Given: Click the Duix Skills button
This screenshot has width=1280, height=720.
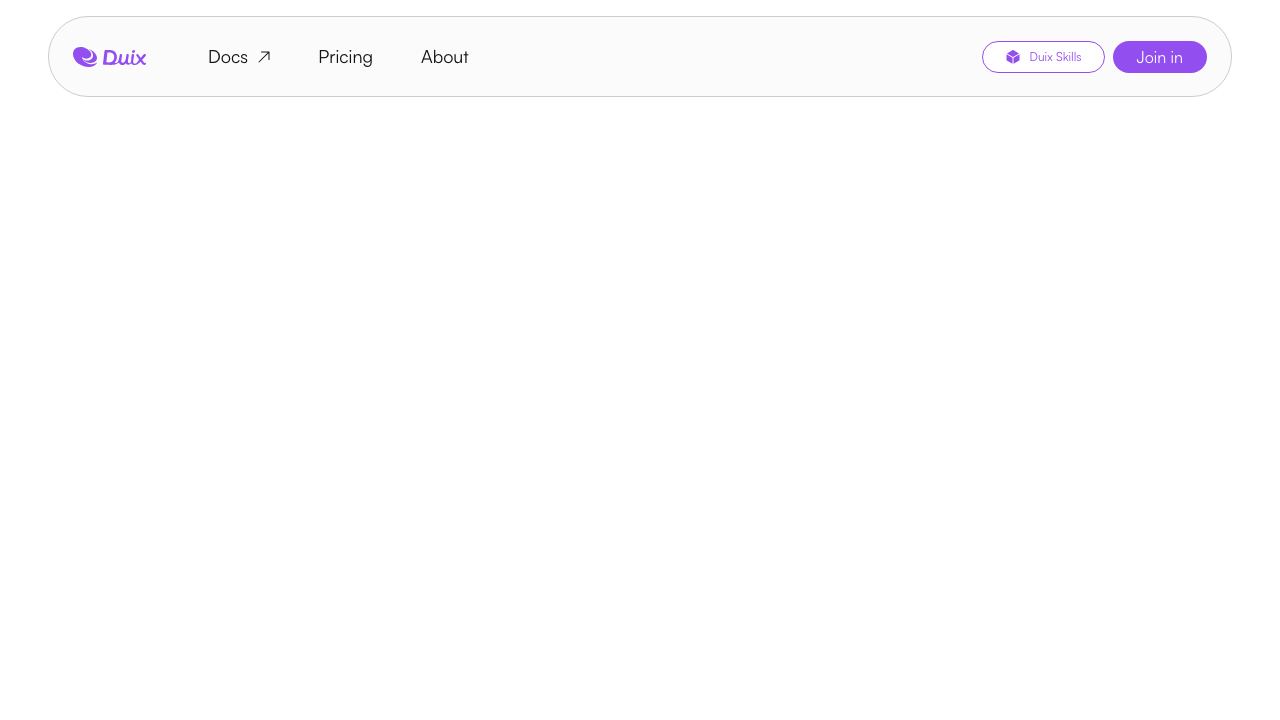Looking at the screenshot, I should [x=1043, y=57].
